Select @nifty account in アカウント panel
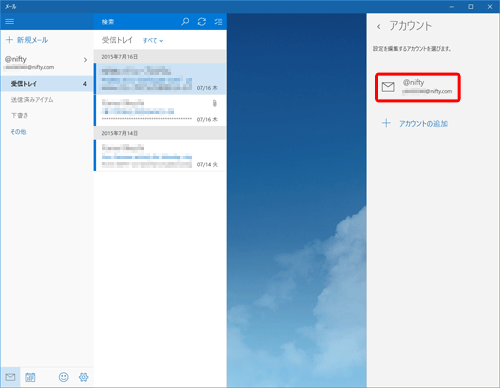The height and width of the screenshot is (388, 500). (x=418, y=87)
